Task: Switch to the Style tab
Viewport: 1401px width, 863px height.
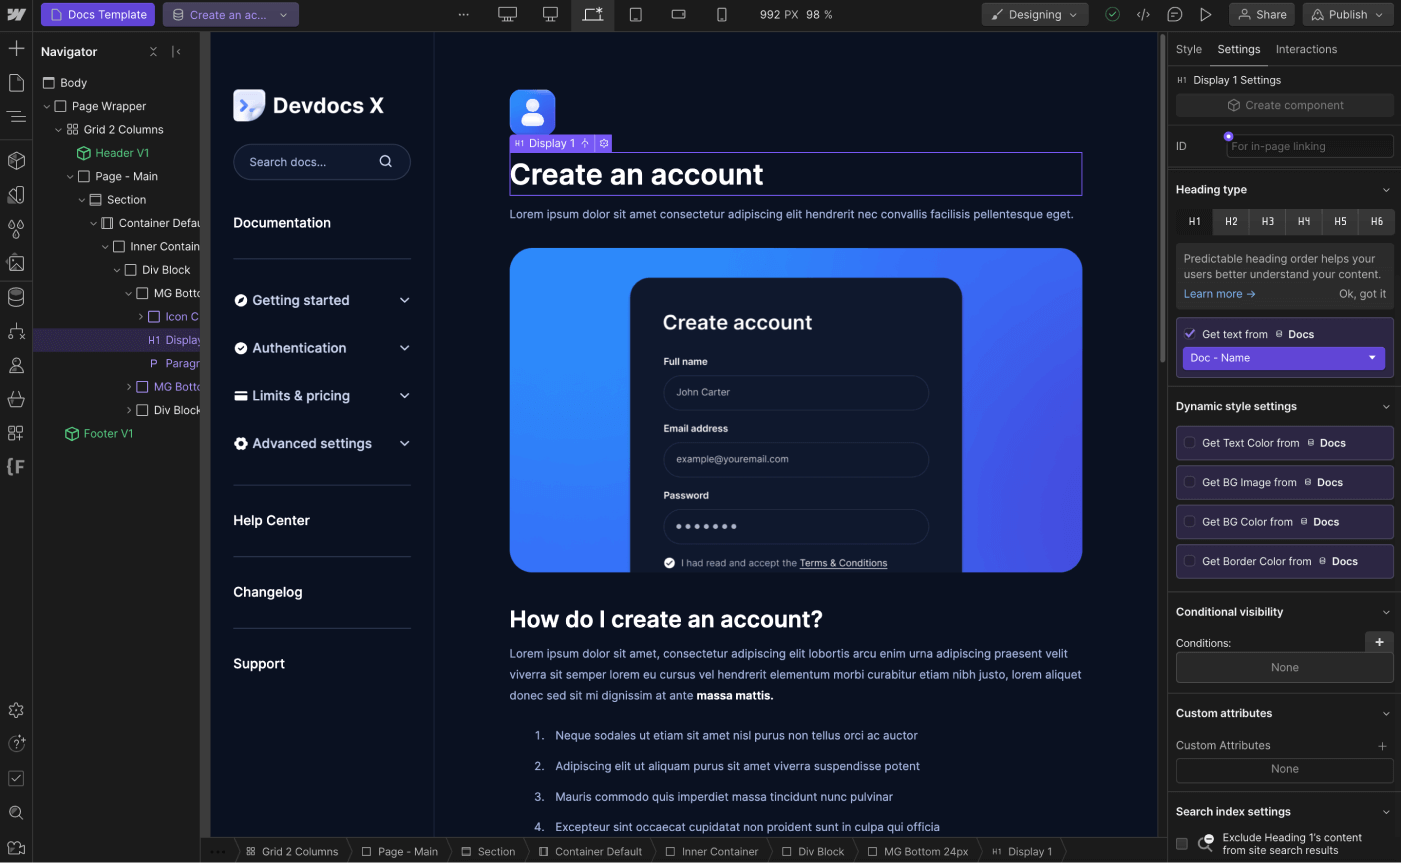Action: (1189, 48)
